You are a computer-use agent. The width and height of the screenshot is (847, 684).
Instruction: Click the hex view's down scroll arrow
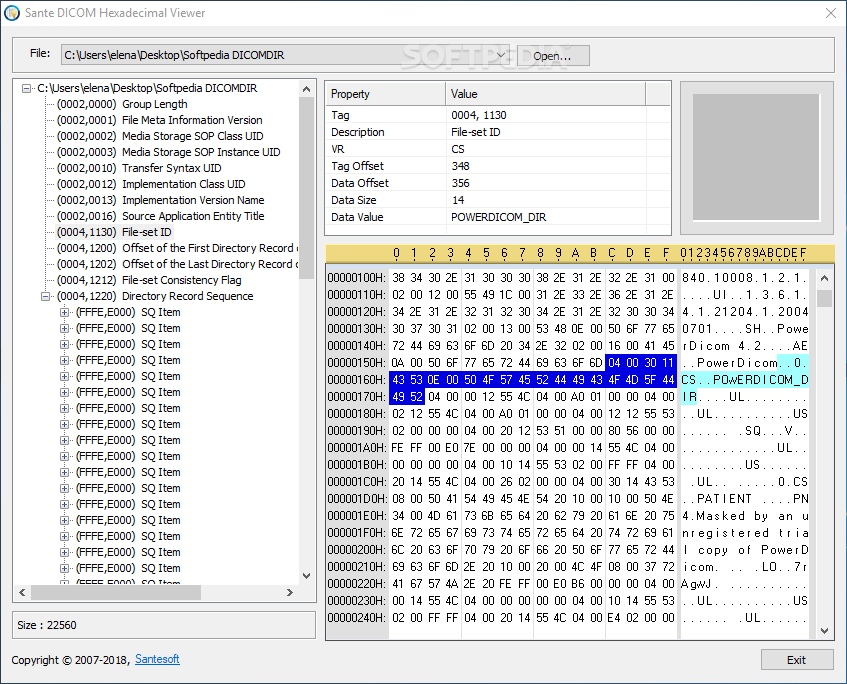point(824,631)
